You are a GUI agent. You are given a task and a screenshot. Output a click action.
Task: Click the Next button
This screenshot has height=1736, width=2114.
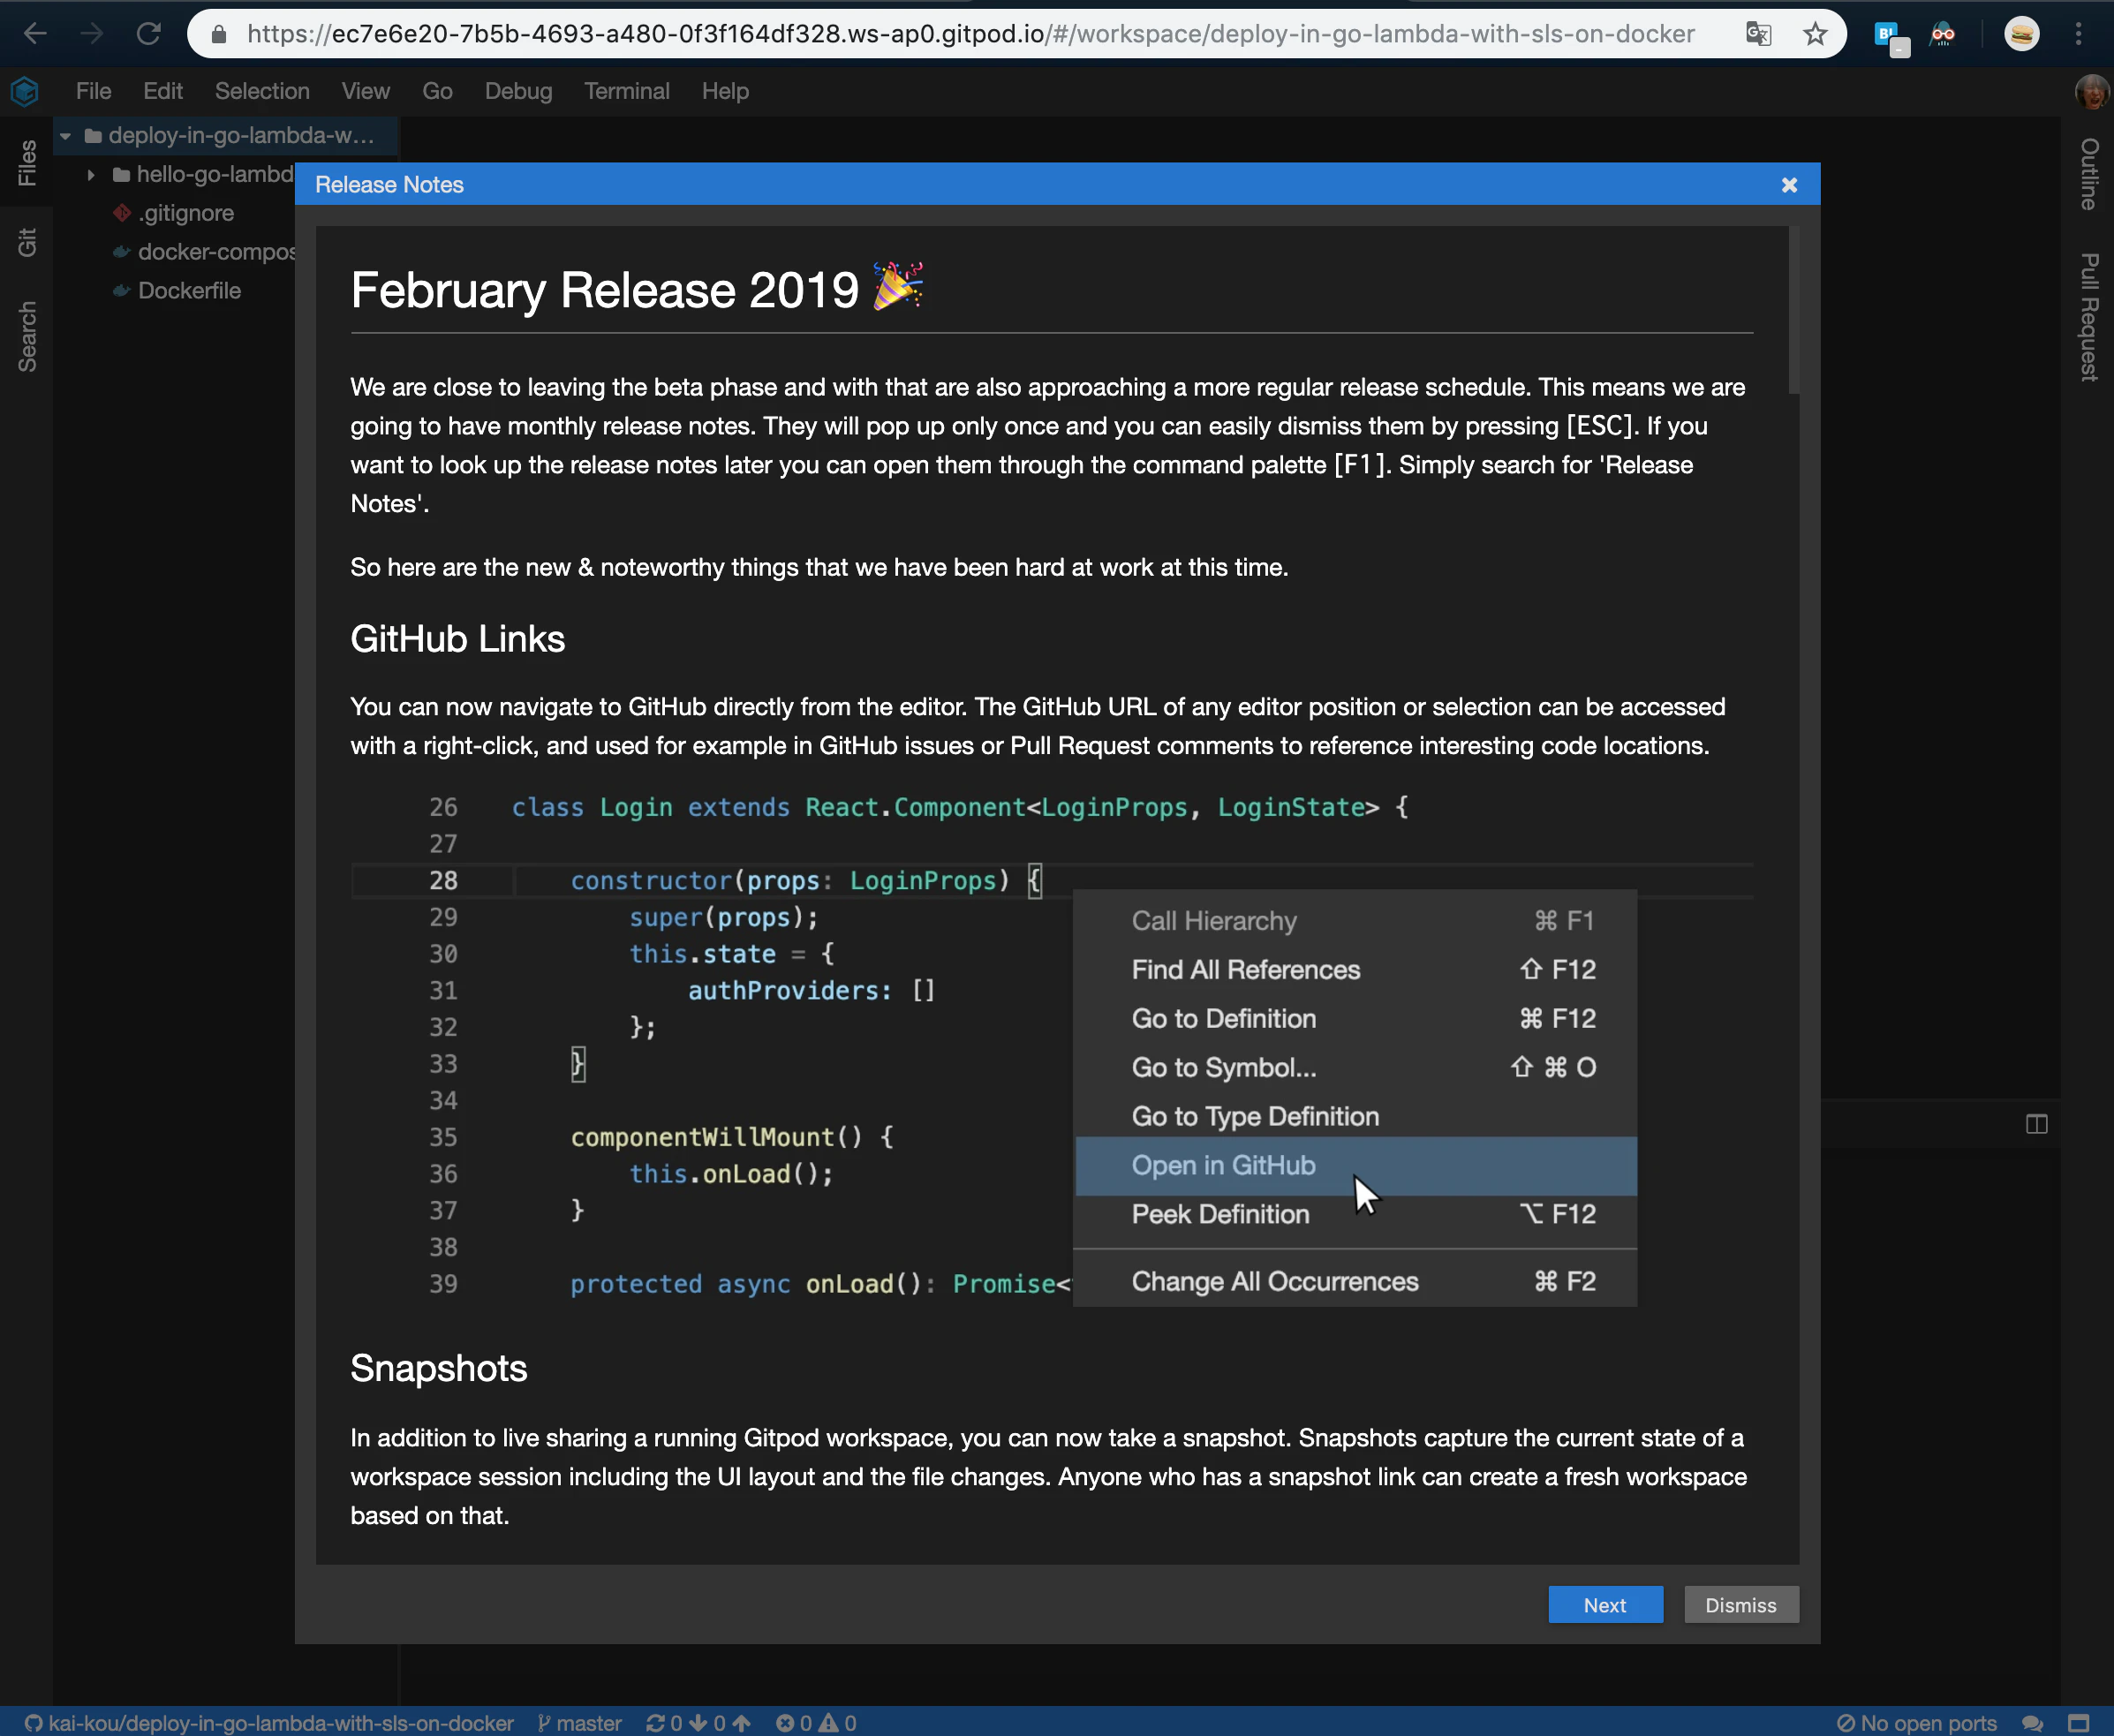pos(1605,1605)
